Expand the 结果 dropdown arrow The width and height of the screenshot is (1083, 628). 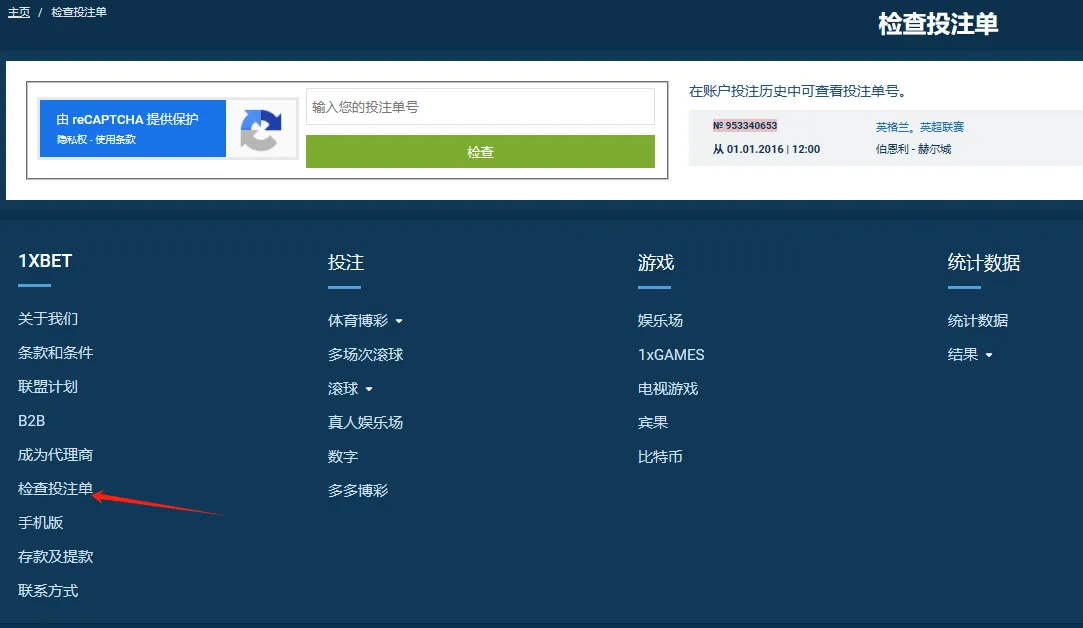(988, 355)
